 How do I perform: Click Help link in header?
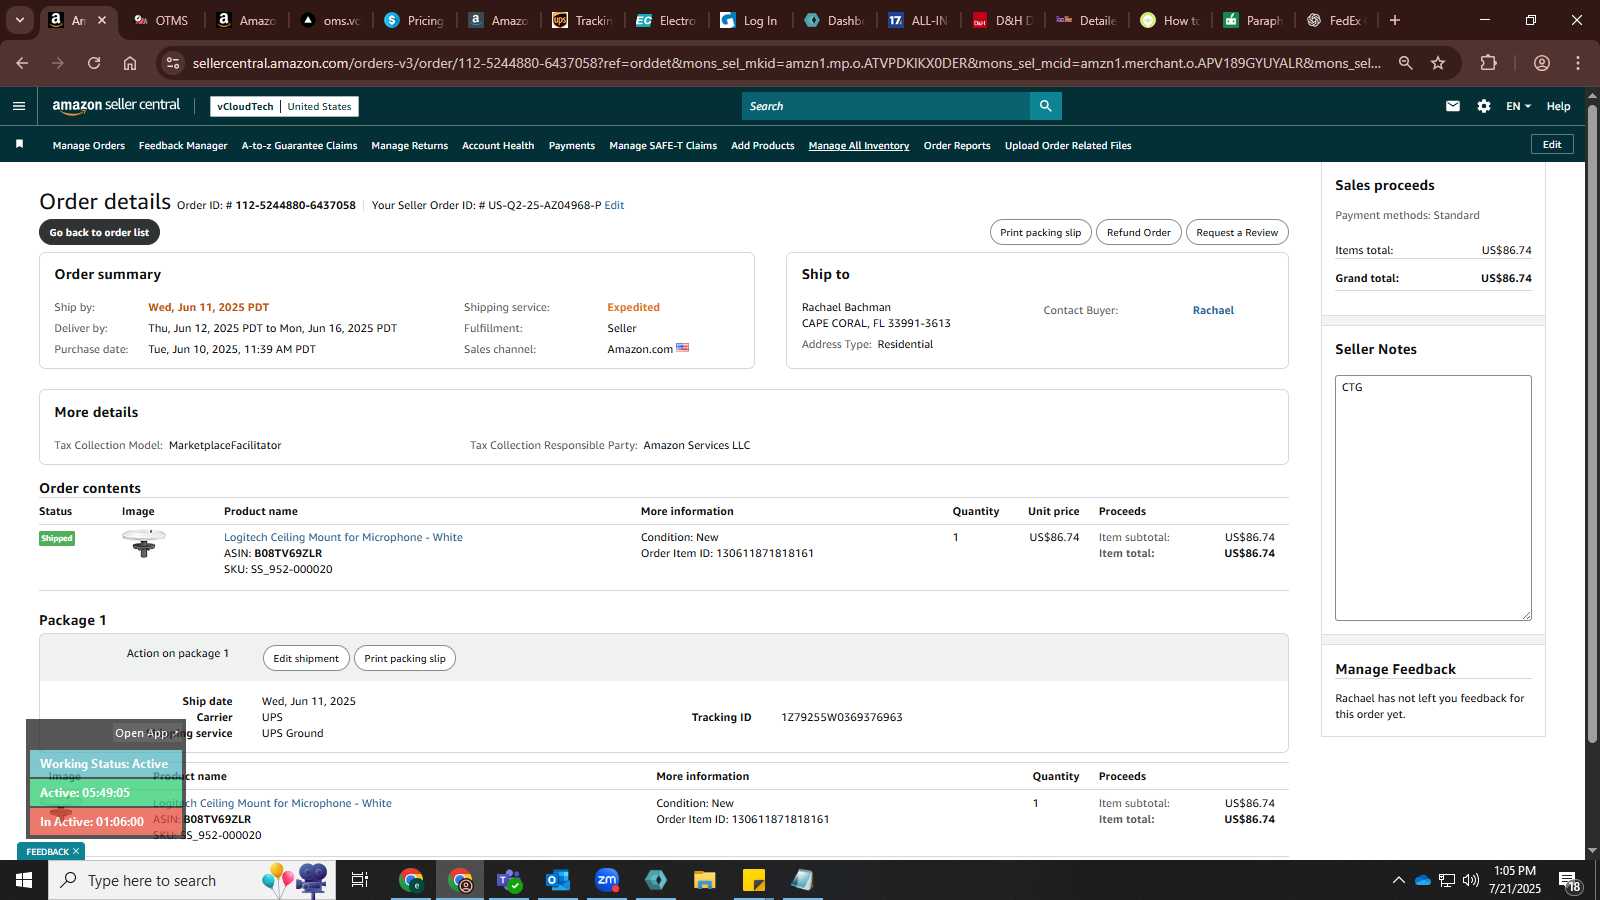[1558, 106]
